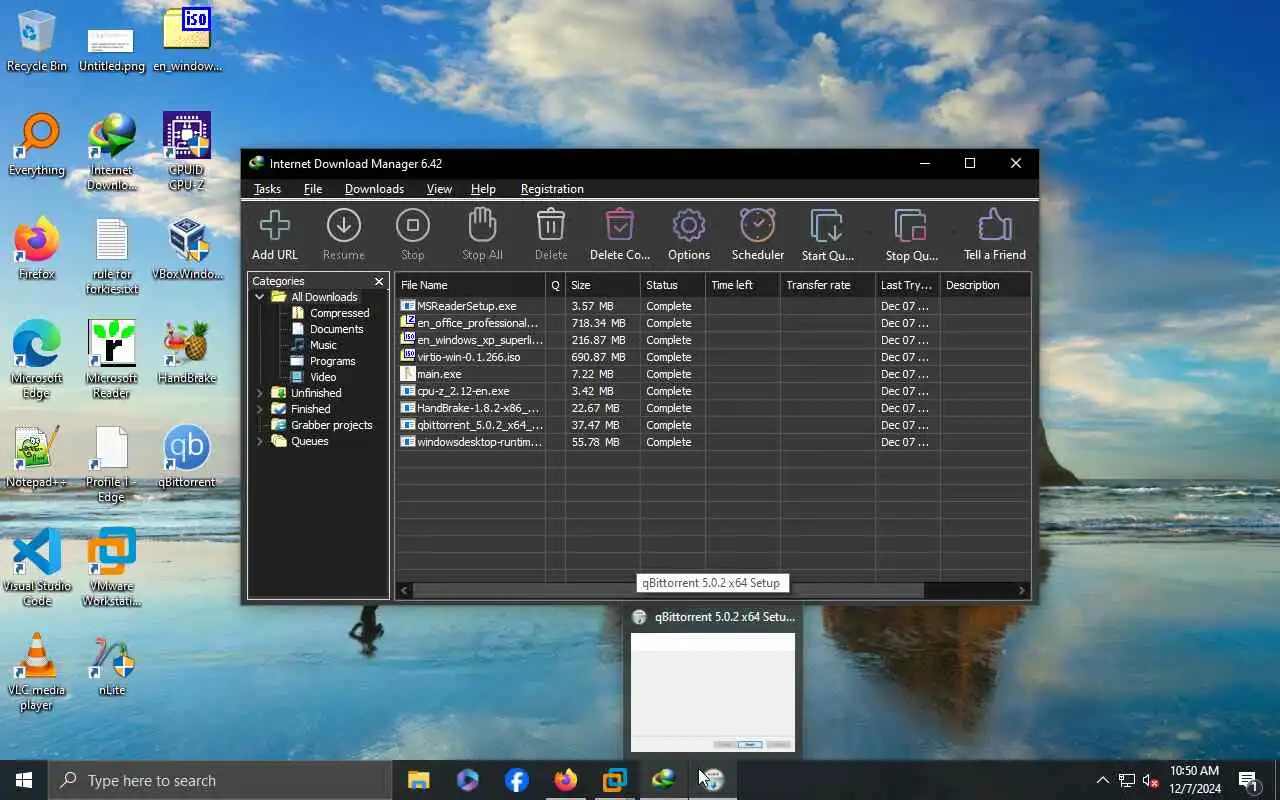Select the virtio-win-0.1.266.iso row

tap(713, 357)
